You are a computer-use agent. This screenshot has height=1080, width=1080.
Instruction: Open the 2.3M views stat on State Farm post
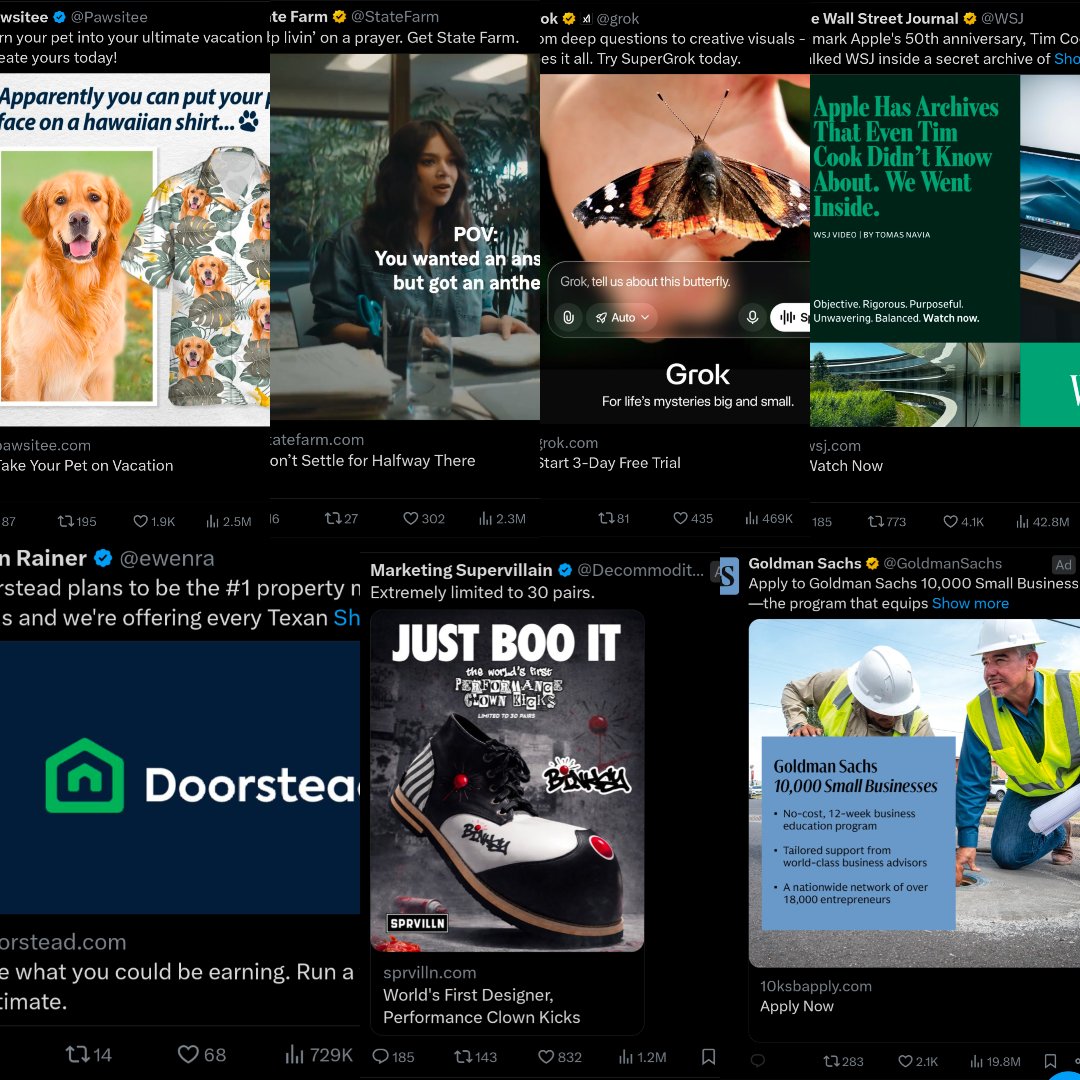point(502,518)
